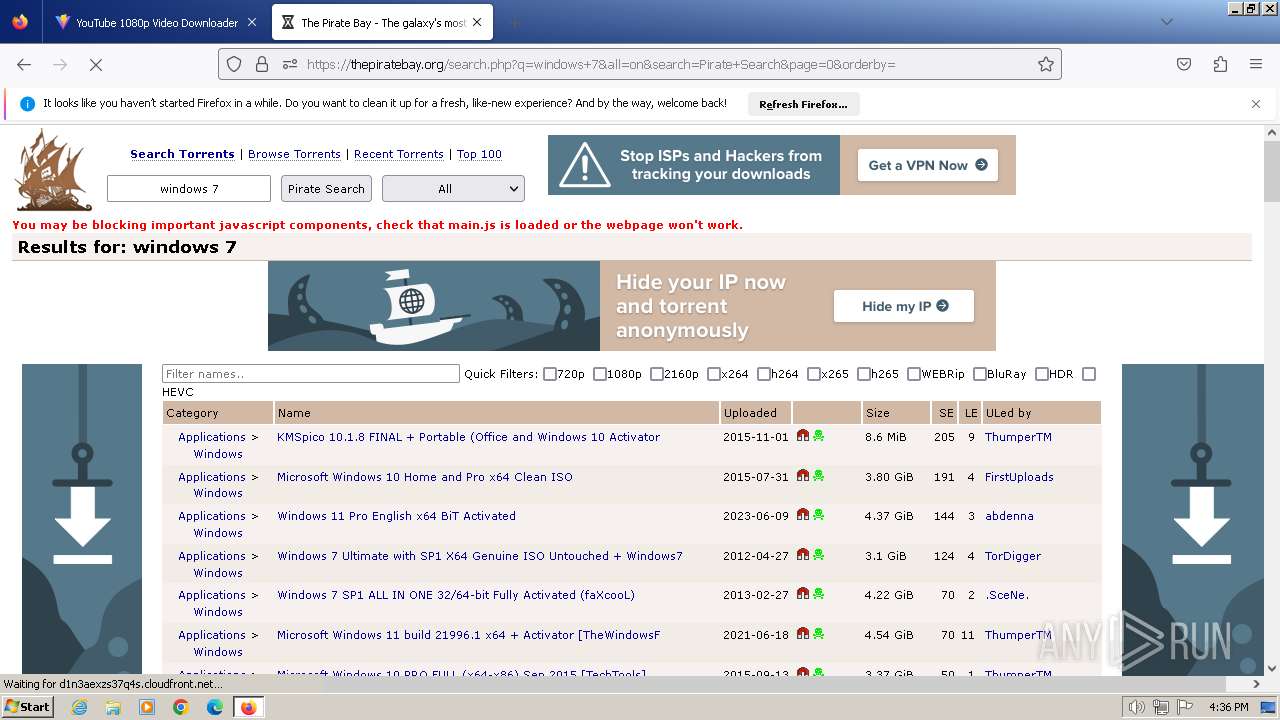Toggle the x265 filter checkbox
This screenshot has width=1280, height=720.
[x=814, y=374]
